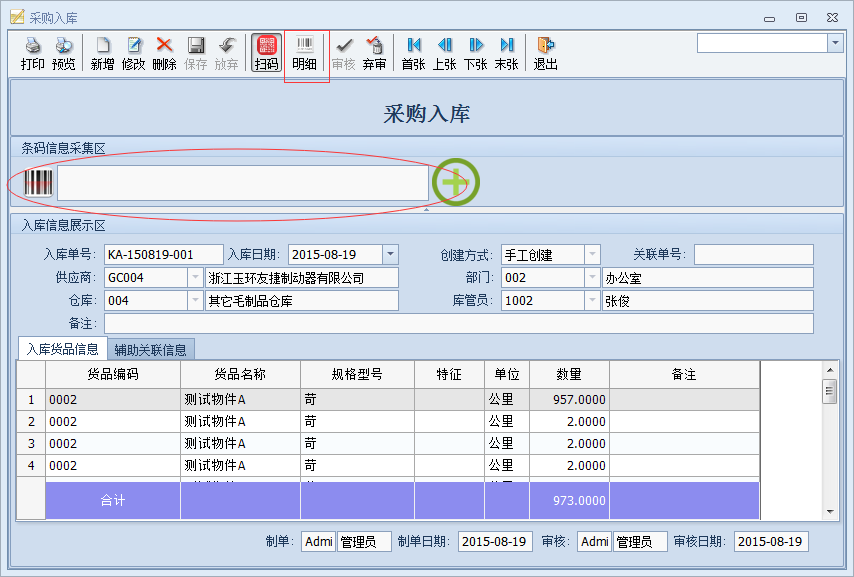This screenshot has width=854, height=577.
Task: Open 预览 print preview
Action: 64,53
